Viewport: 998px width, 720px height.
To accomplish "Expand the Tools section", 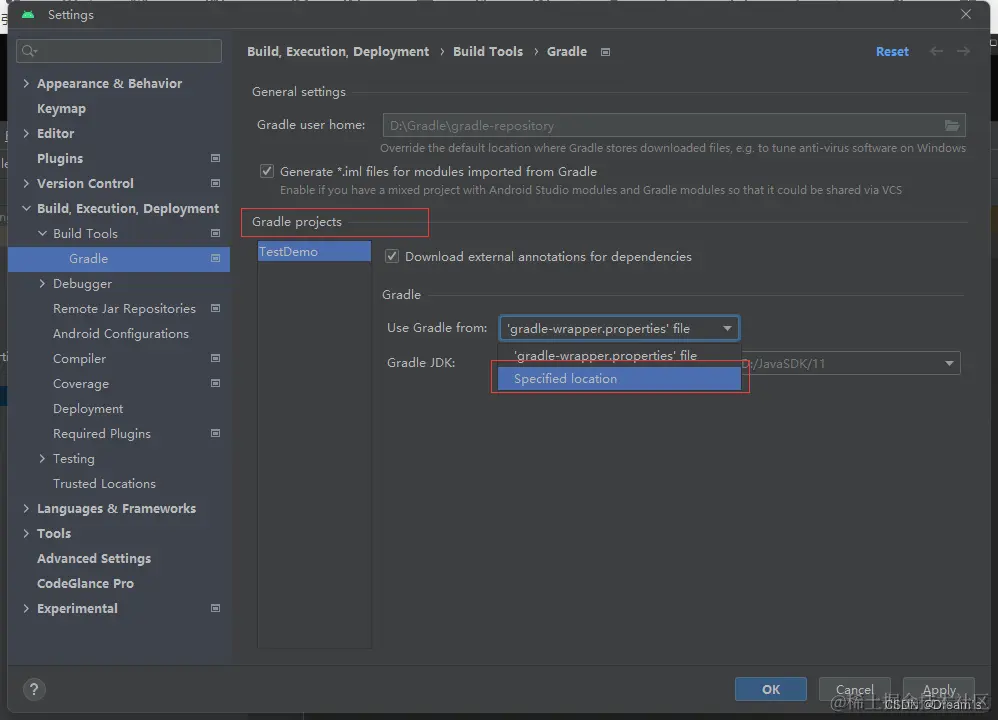I will (26, 533).
